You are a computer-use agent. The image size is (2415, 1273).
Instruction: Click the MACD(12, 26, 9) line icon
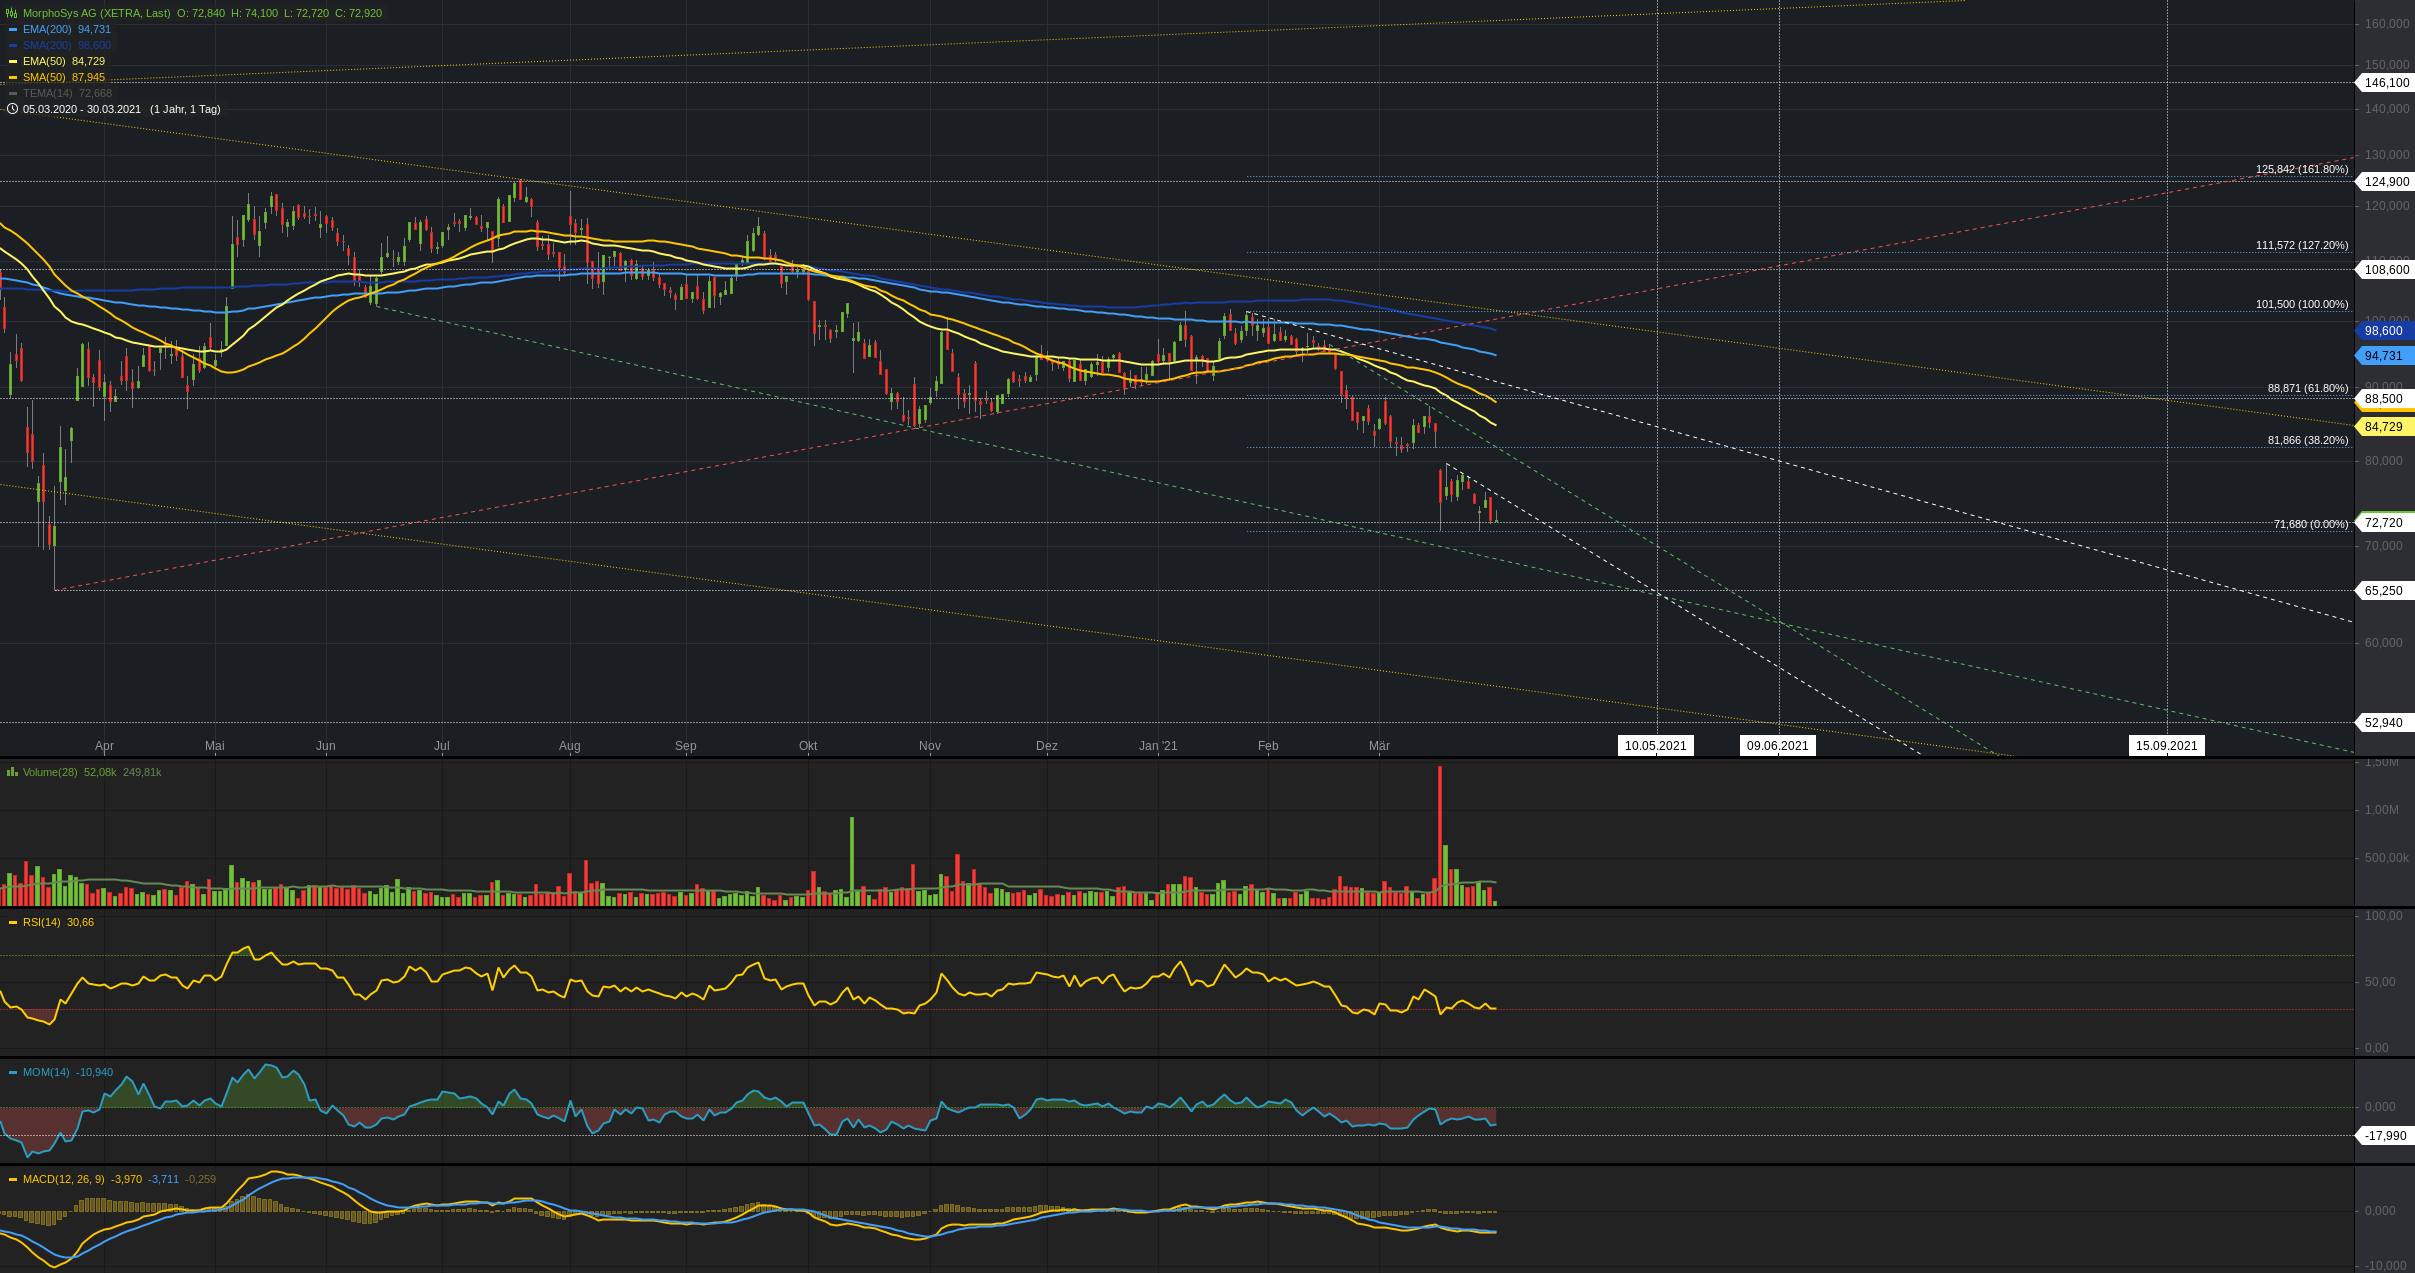[13, 1179]
